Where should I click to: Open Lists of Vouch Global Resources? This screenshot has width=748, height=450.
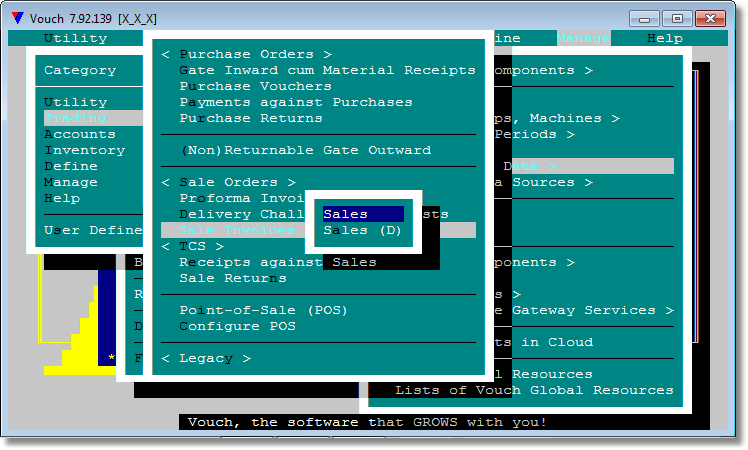[534, 390]
